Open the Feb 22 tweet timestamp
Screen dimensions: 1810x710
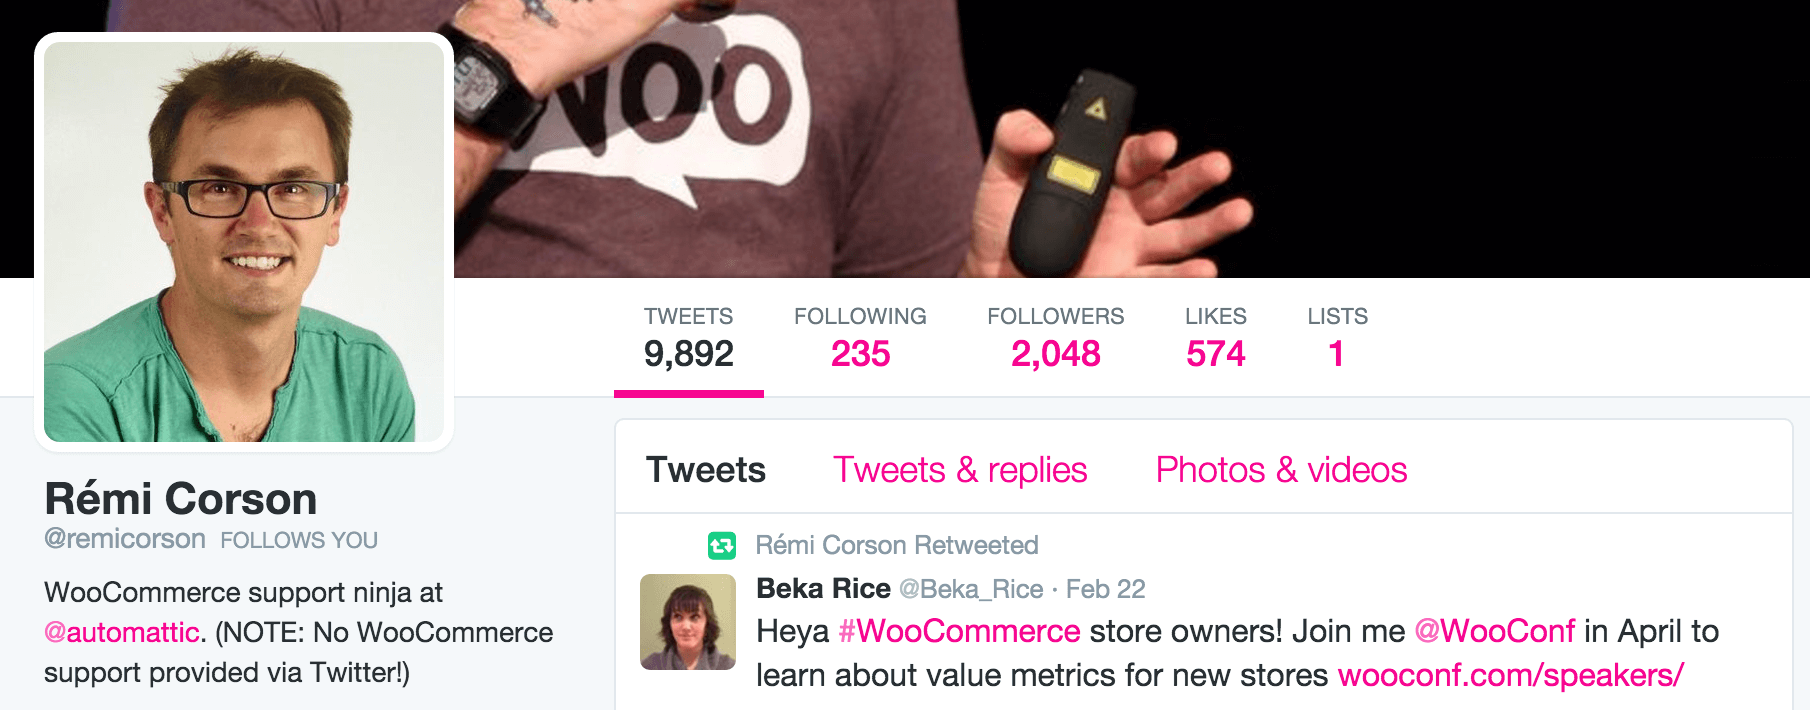point(1105,589)
